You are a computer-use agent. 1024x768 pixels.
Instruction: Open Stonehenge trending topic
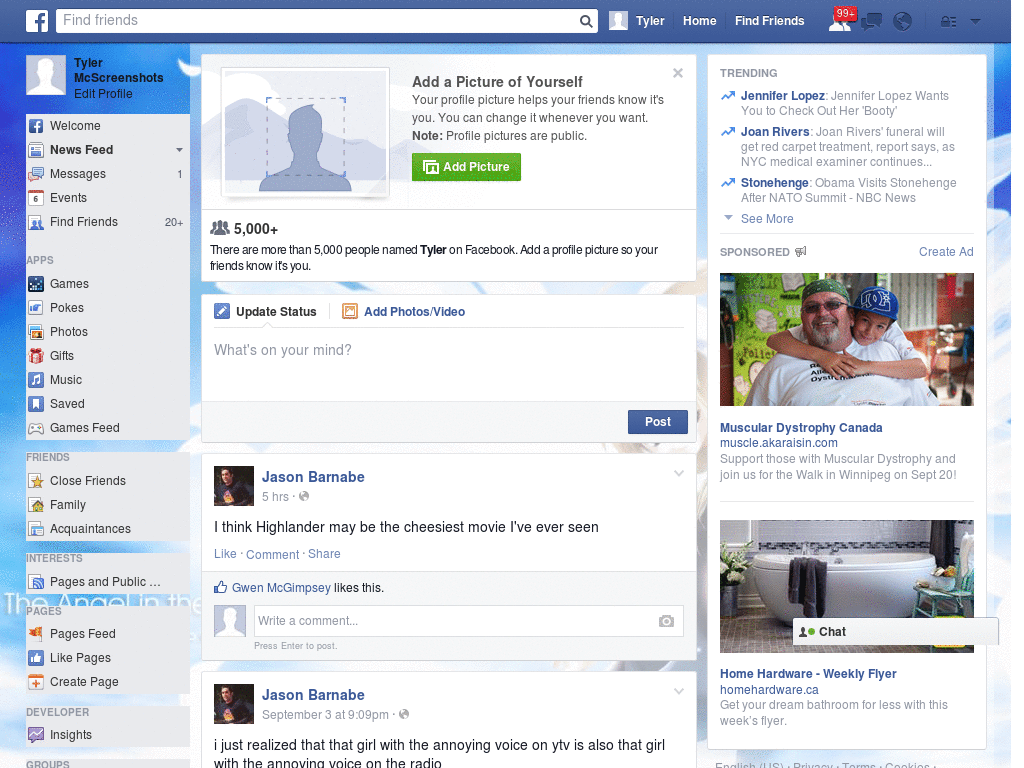click(x=775, y=183)
